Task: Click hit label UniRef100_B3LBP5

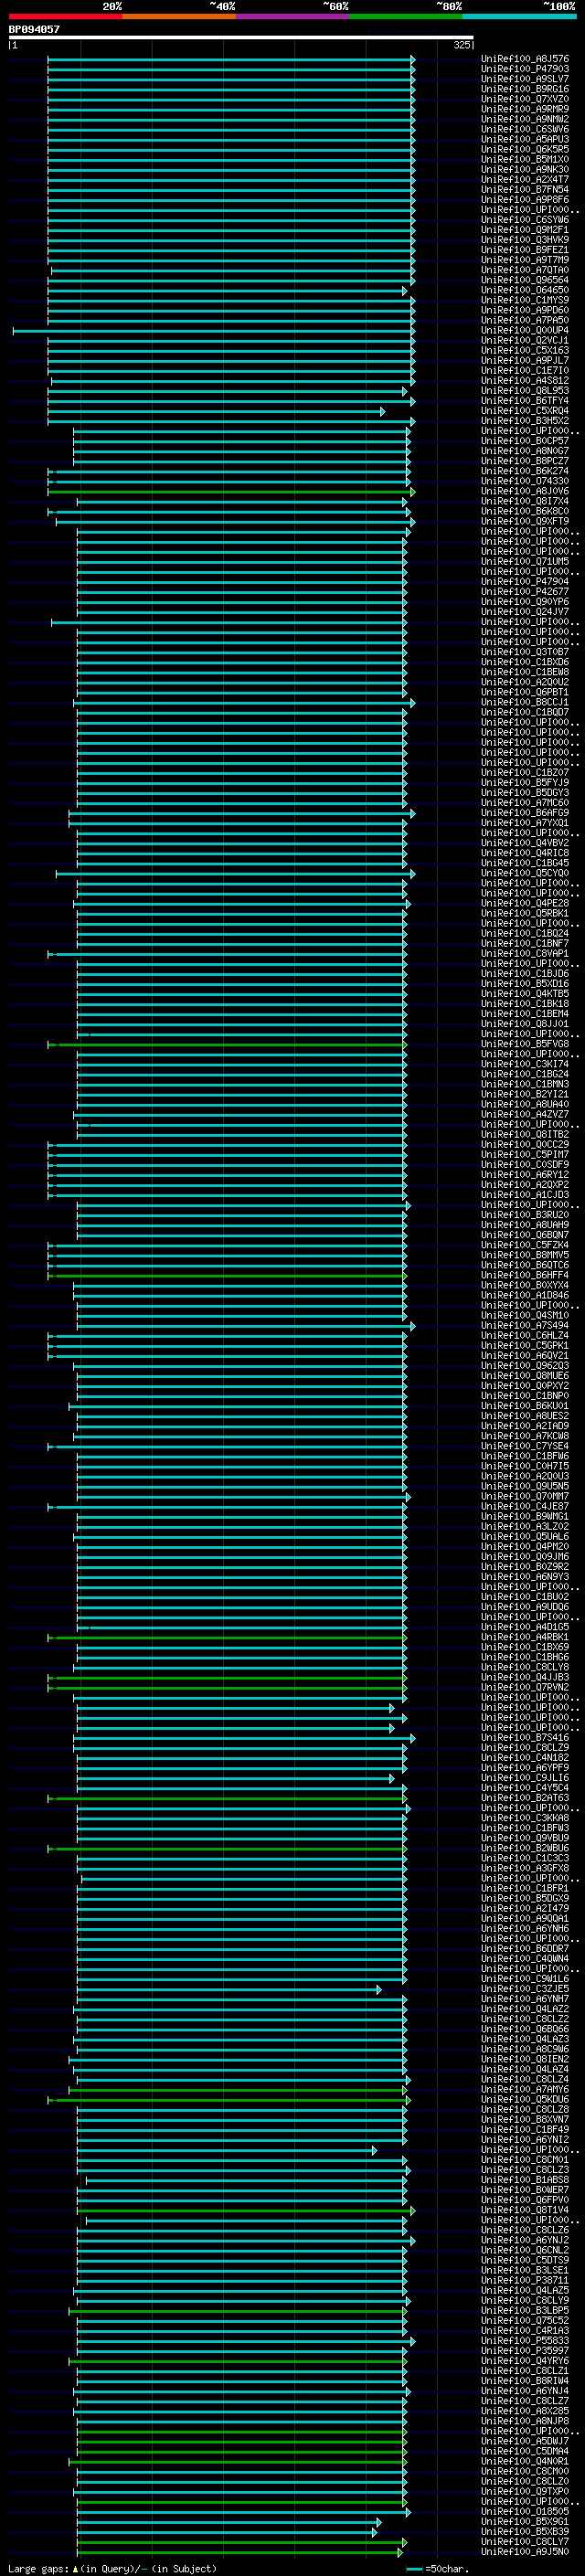Action: point(525,2310)
